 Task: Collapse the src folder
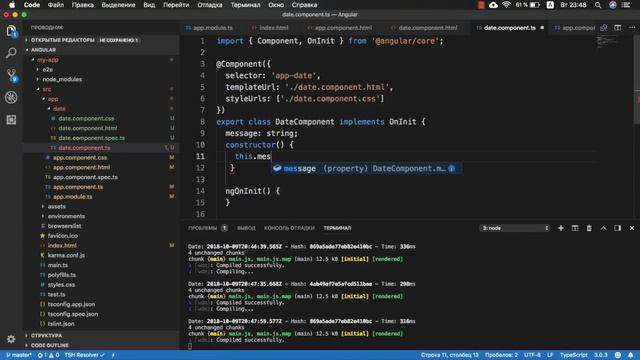pos(47,89)
